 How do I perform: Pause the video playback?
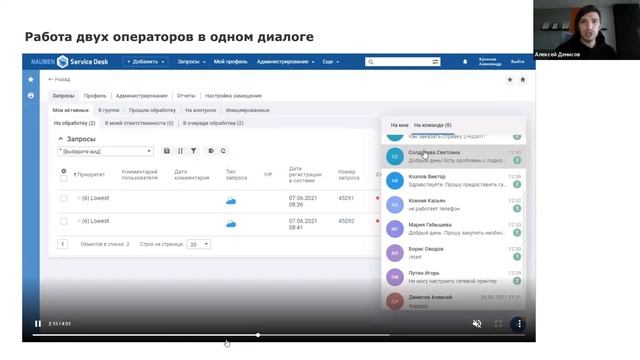click(38, 324)
